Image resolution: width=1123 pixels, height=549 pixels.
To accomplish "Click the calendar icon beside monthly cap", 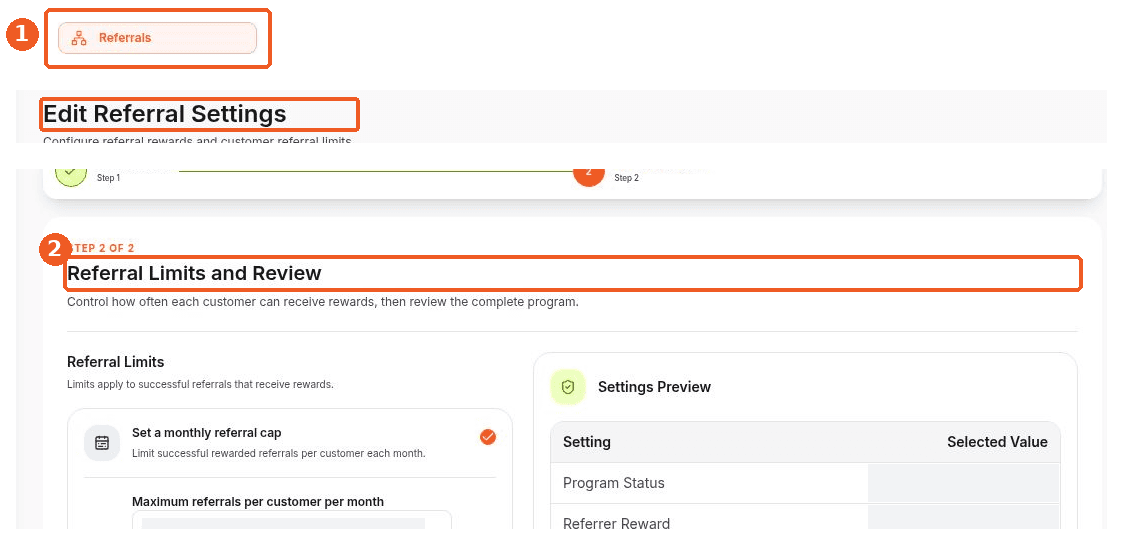I will [x=102, y=442].
